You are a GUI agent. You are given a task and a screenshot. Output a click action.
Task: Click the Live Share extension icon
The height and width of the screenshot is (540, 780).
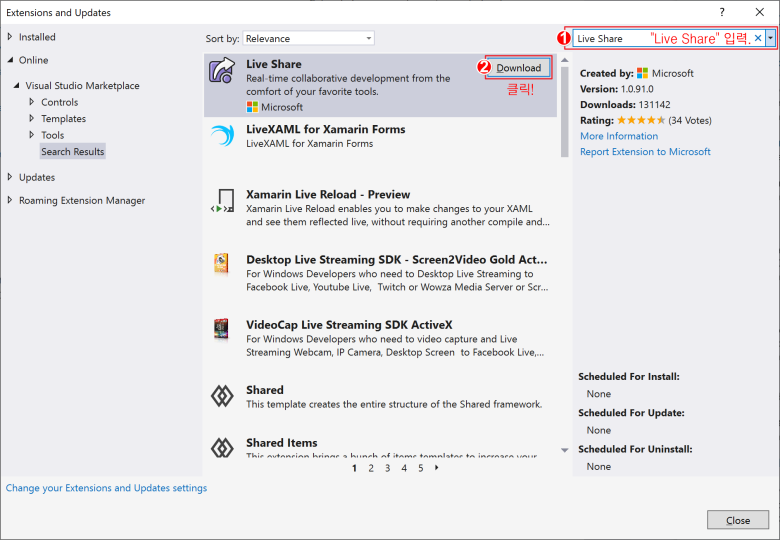(222, 71)
